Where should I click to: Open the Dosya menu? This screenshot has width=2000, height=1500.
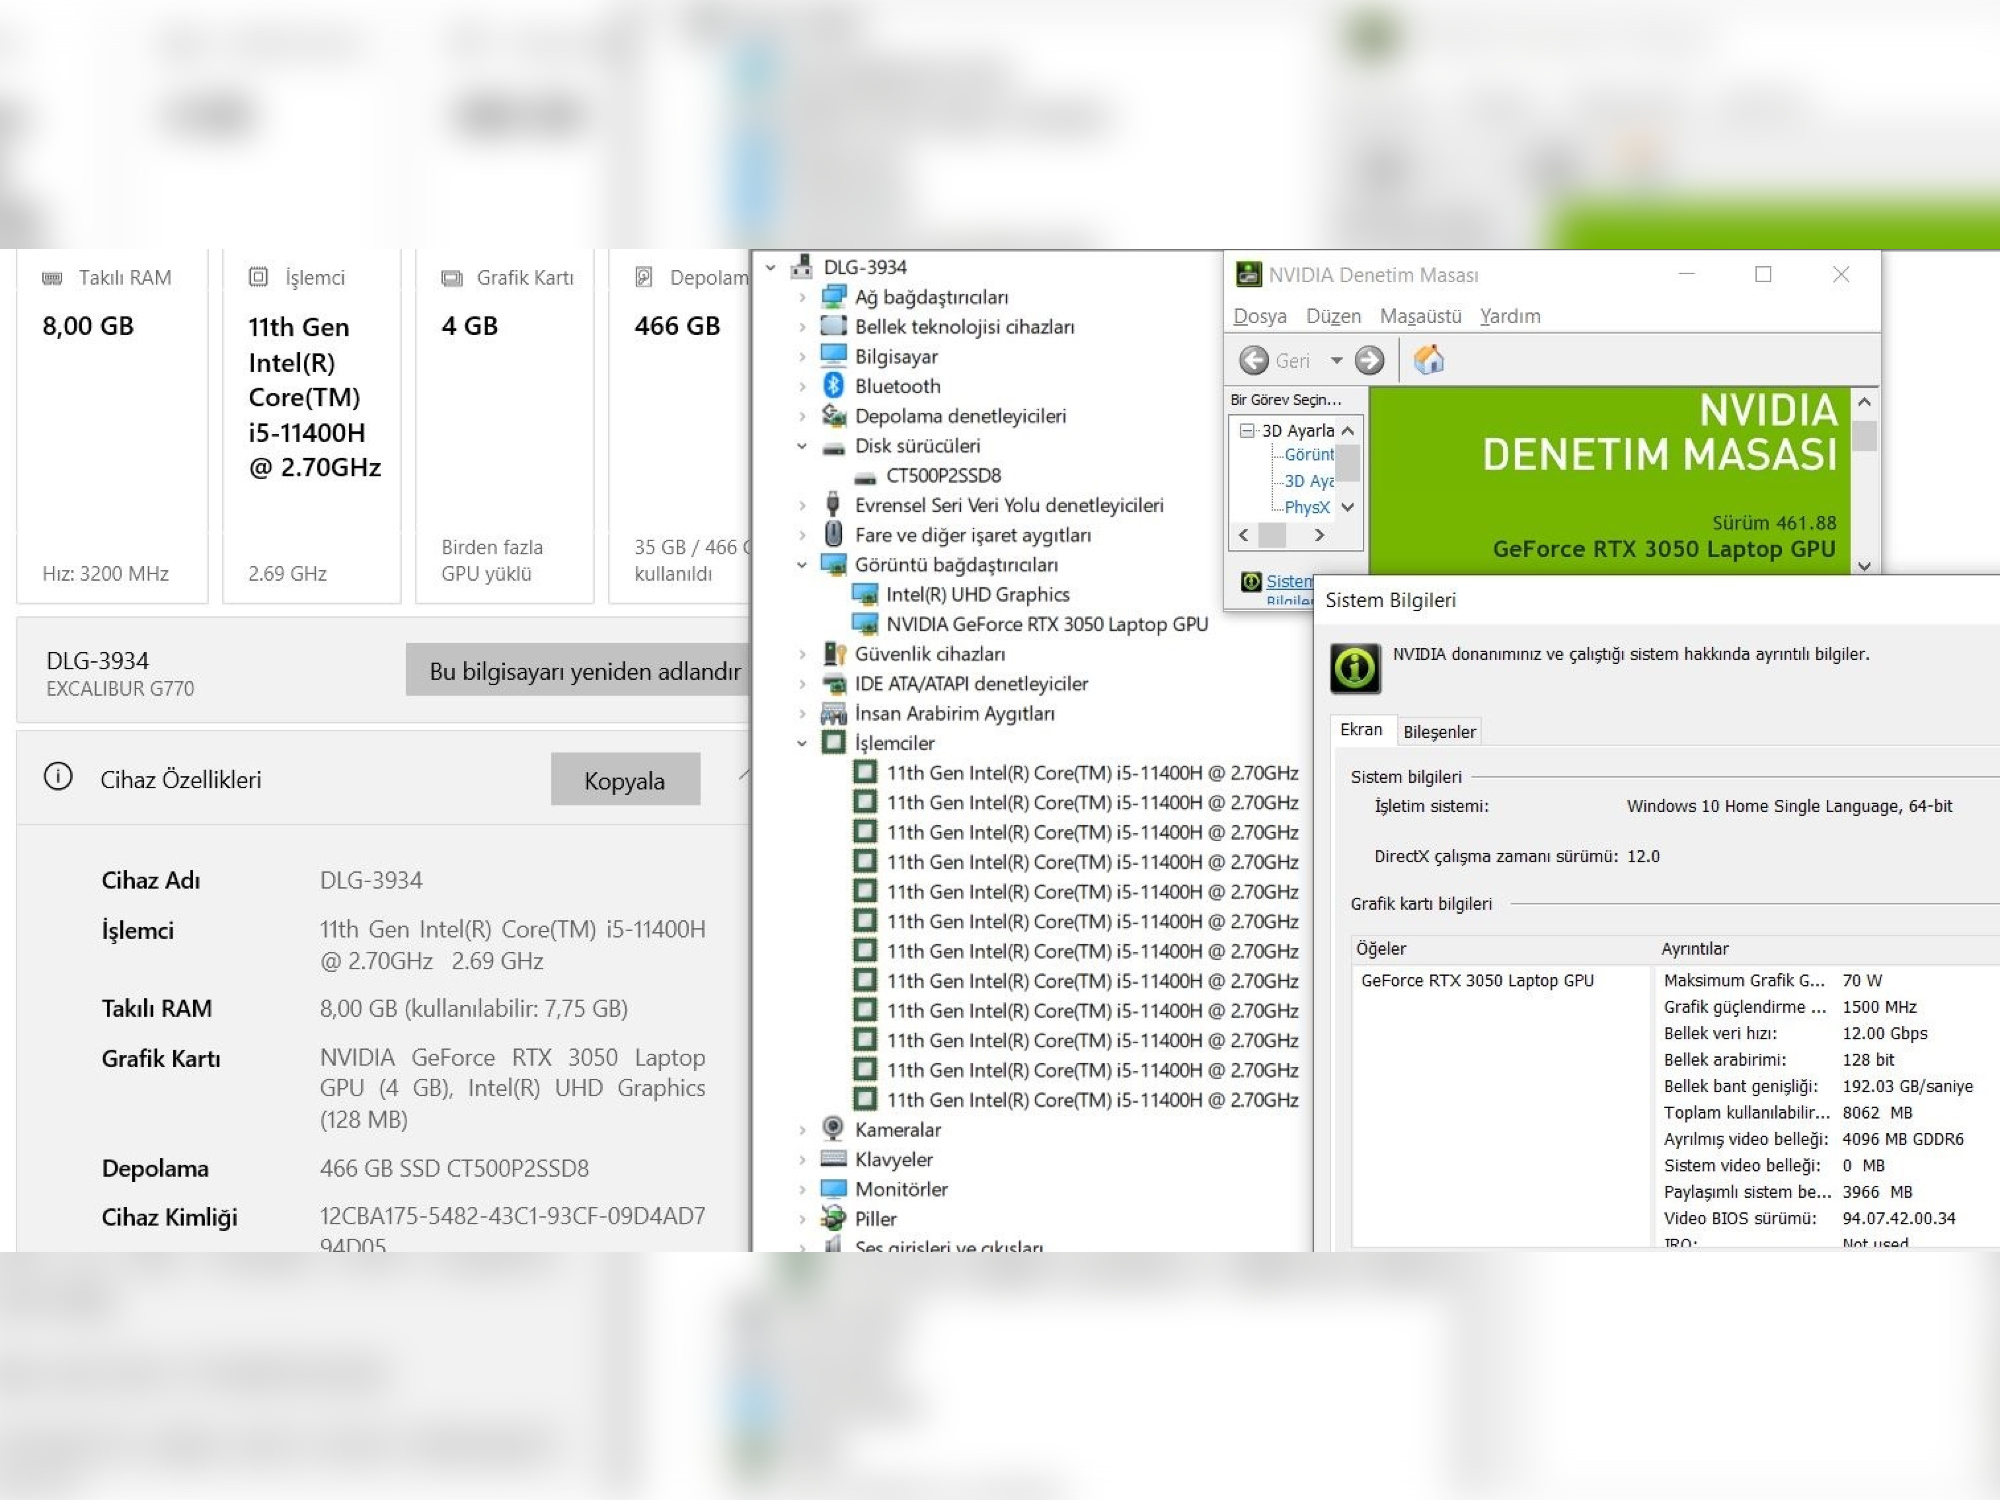1259,316
